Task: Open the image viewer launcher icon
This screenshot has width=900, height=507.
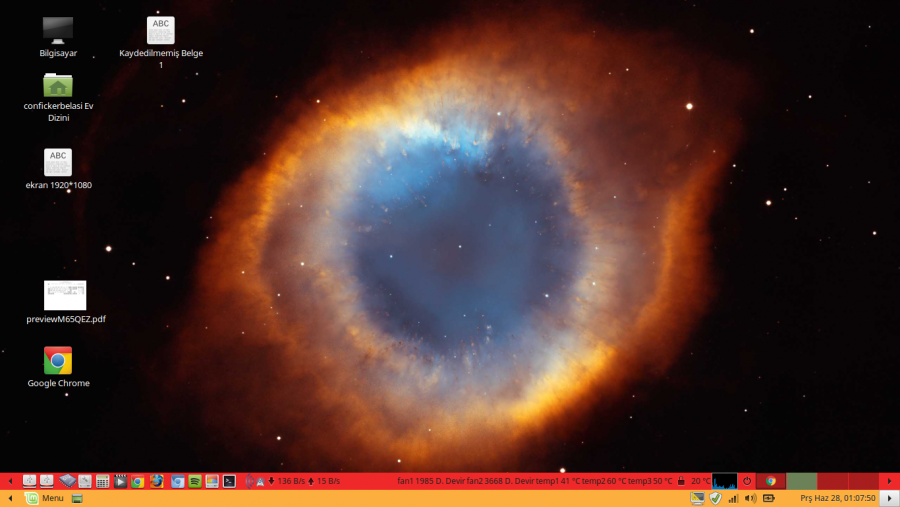Action: click(212, 481)
